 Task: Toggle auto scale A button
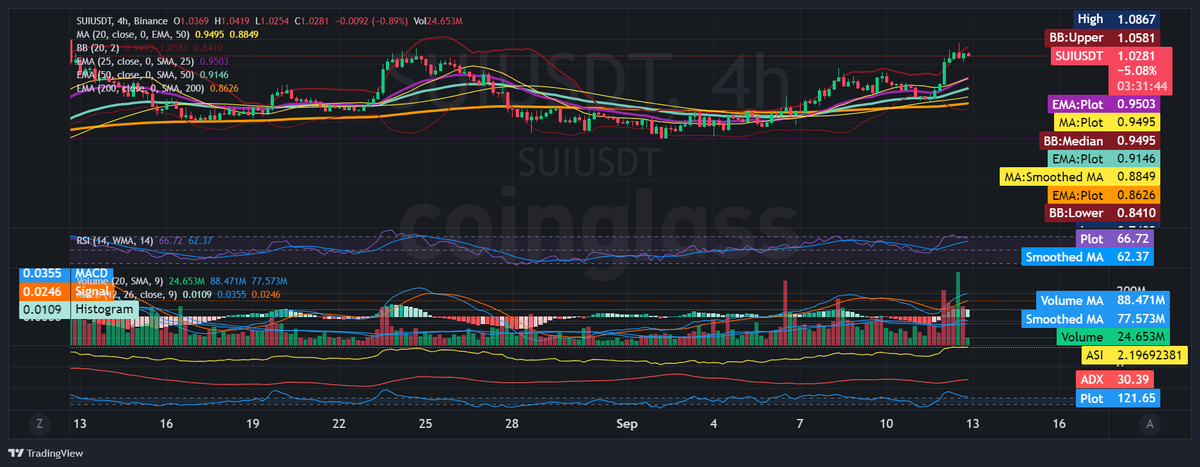1151,424
